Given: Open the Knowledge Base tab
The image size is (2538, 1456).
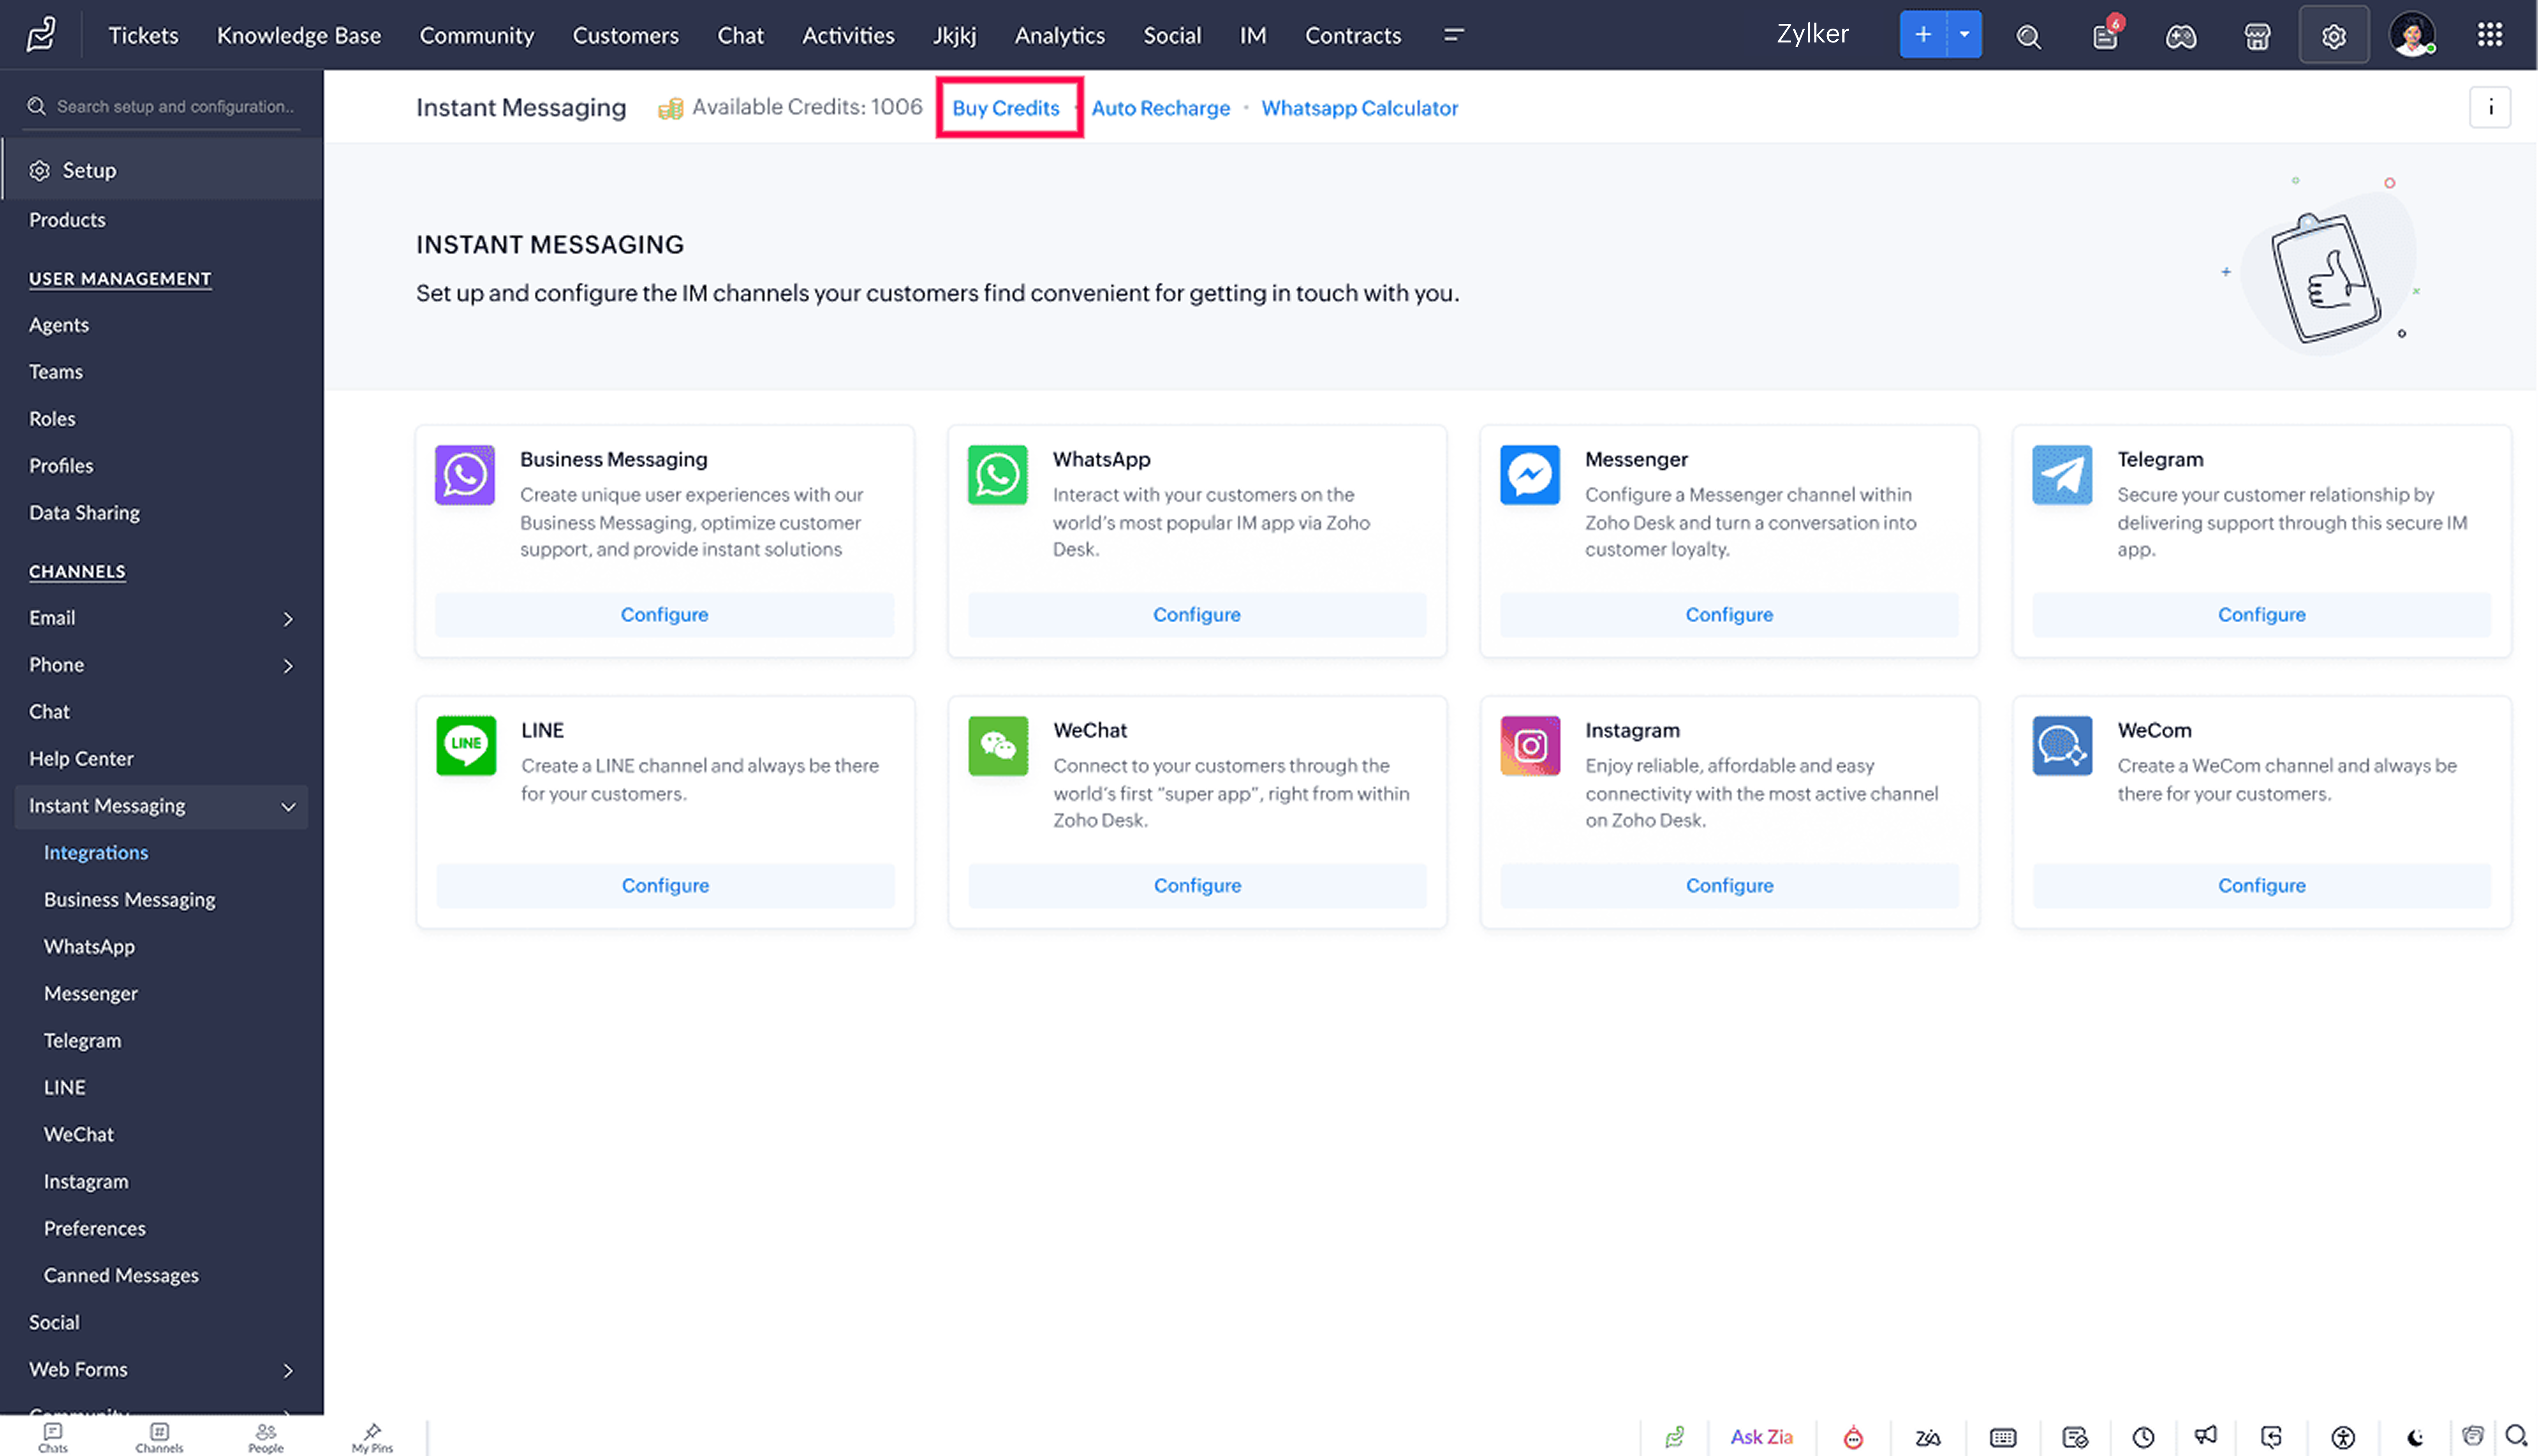Looking at the screenshot, I should pyautogui.click(x=298, y=36).
